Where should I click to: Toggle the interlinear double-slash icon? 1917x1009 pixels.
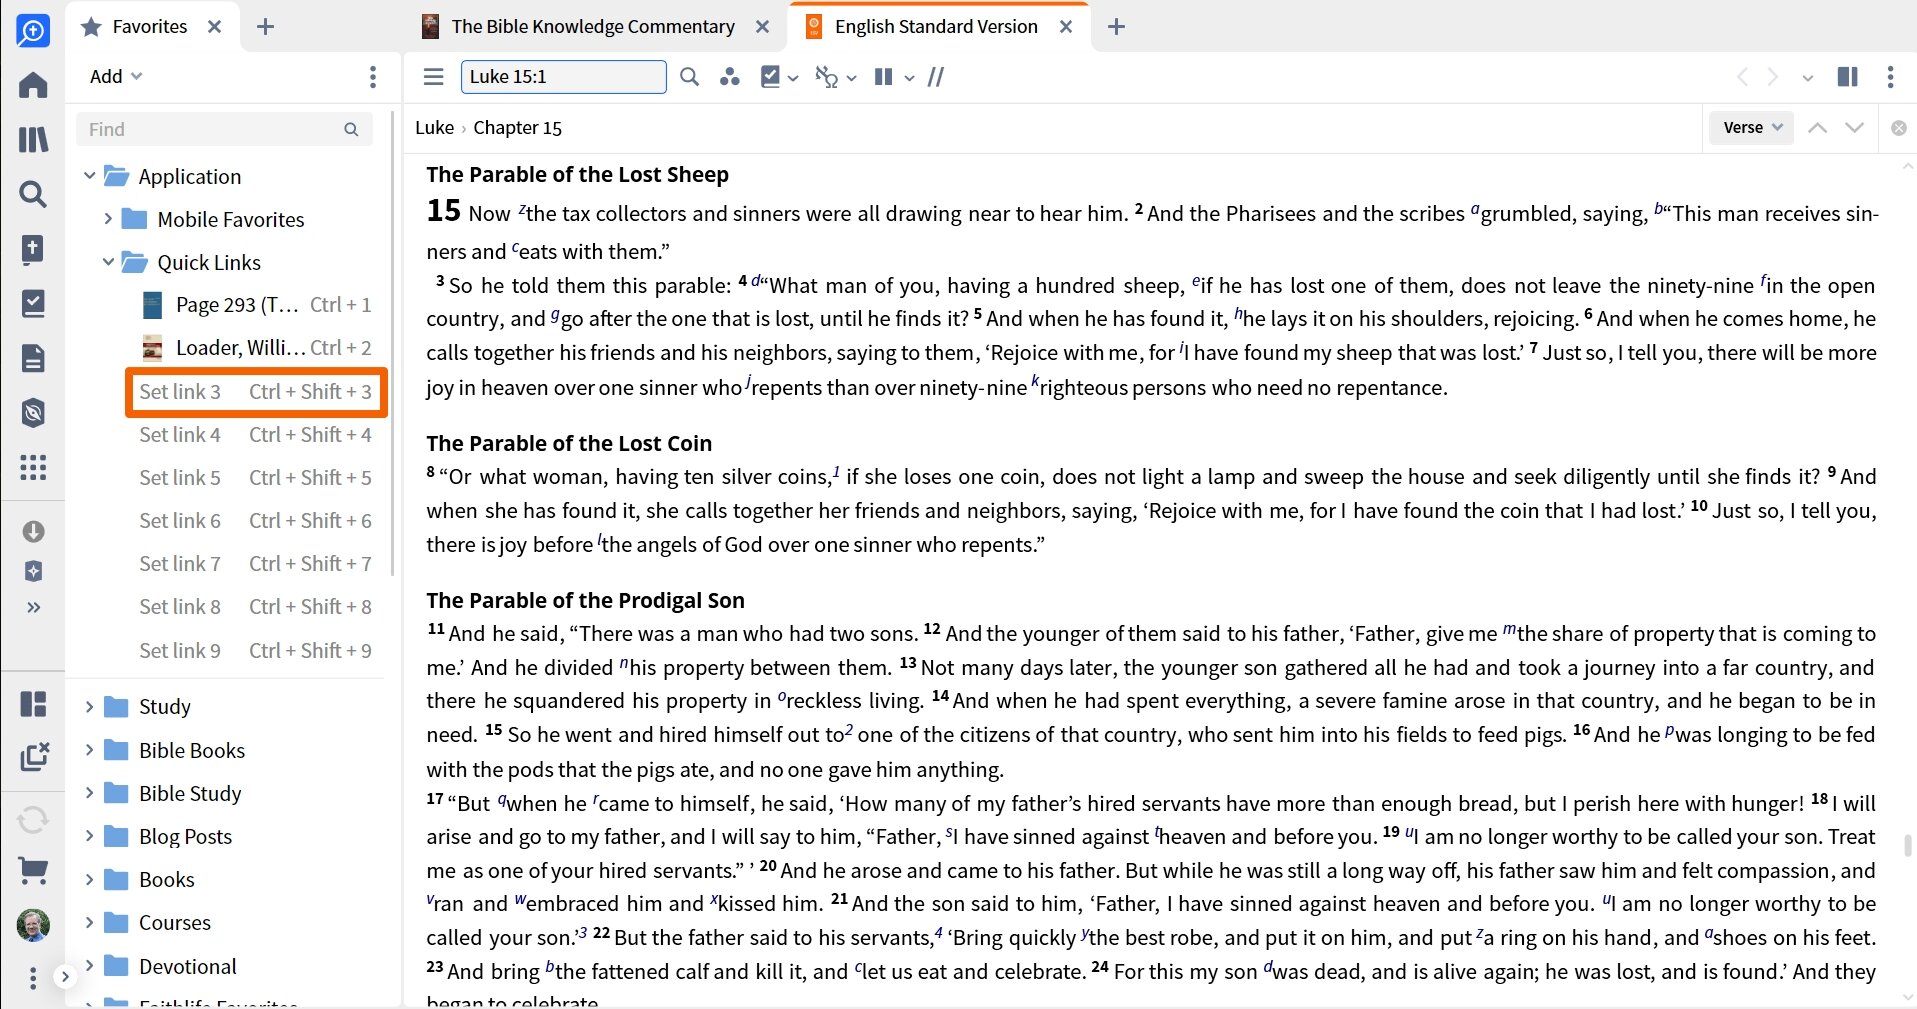point(936,77)
